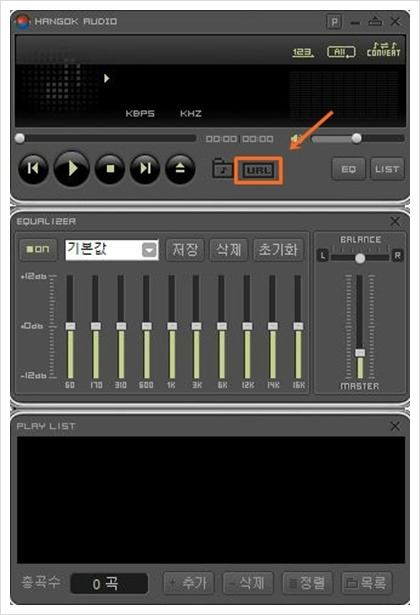Click the 정렬 sort button

click(307, 583)
